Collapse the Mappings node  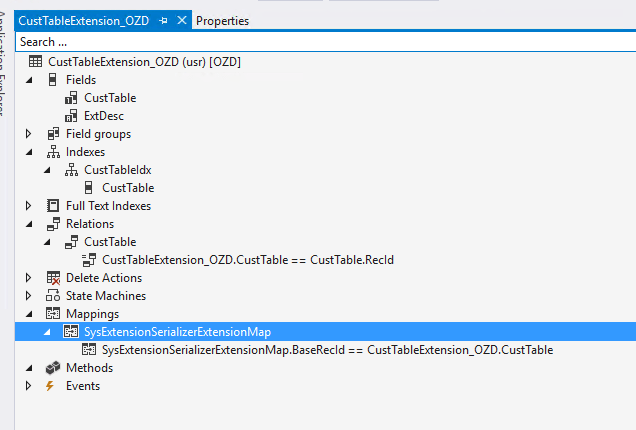28,314
